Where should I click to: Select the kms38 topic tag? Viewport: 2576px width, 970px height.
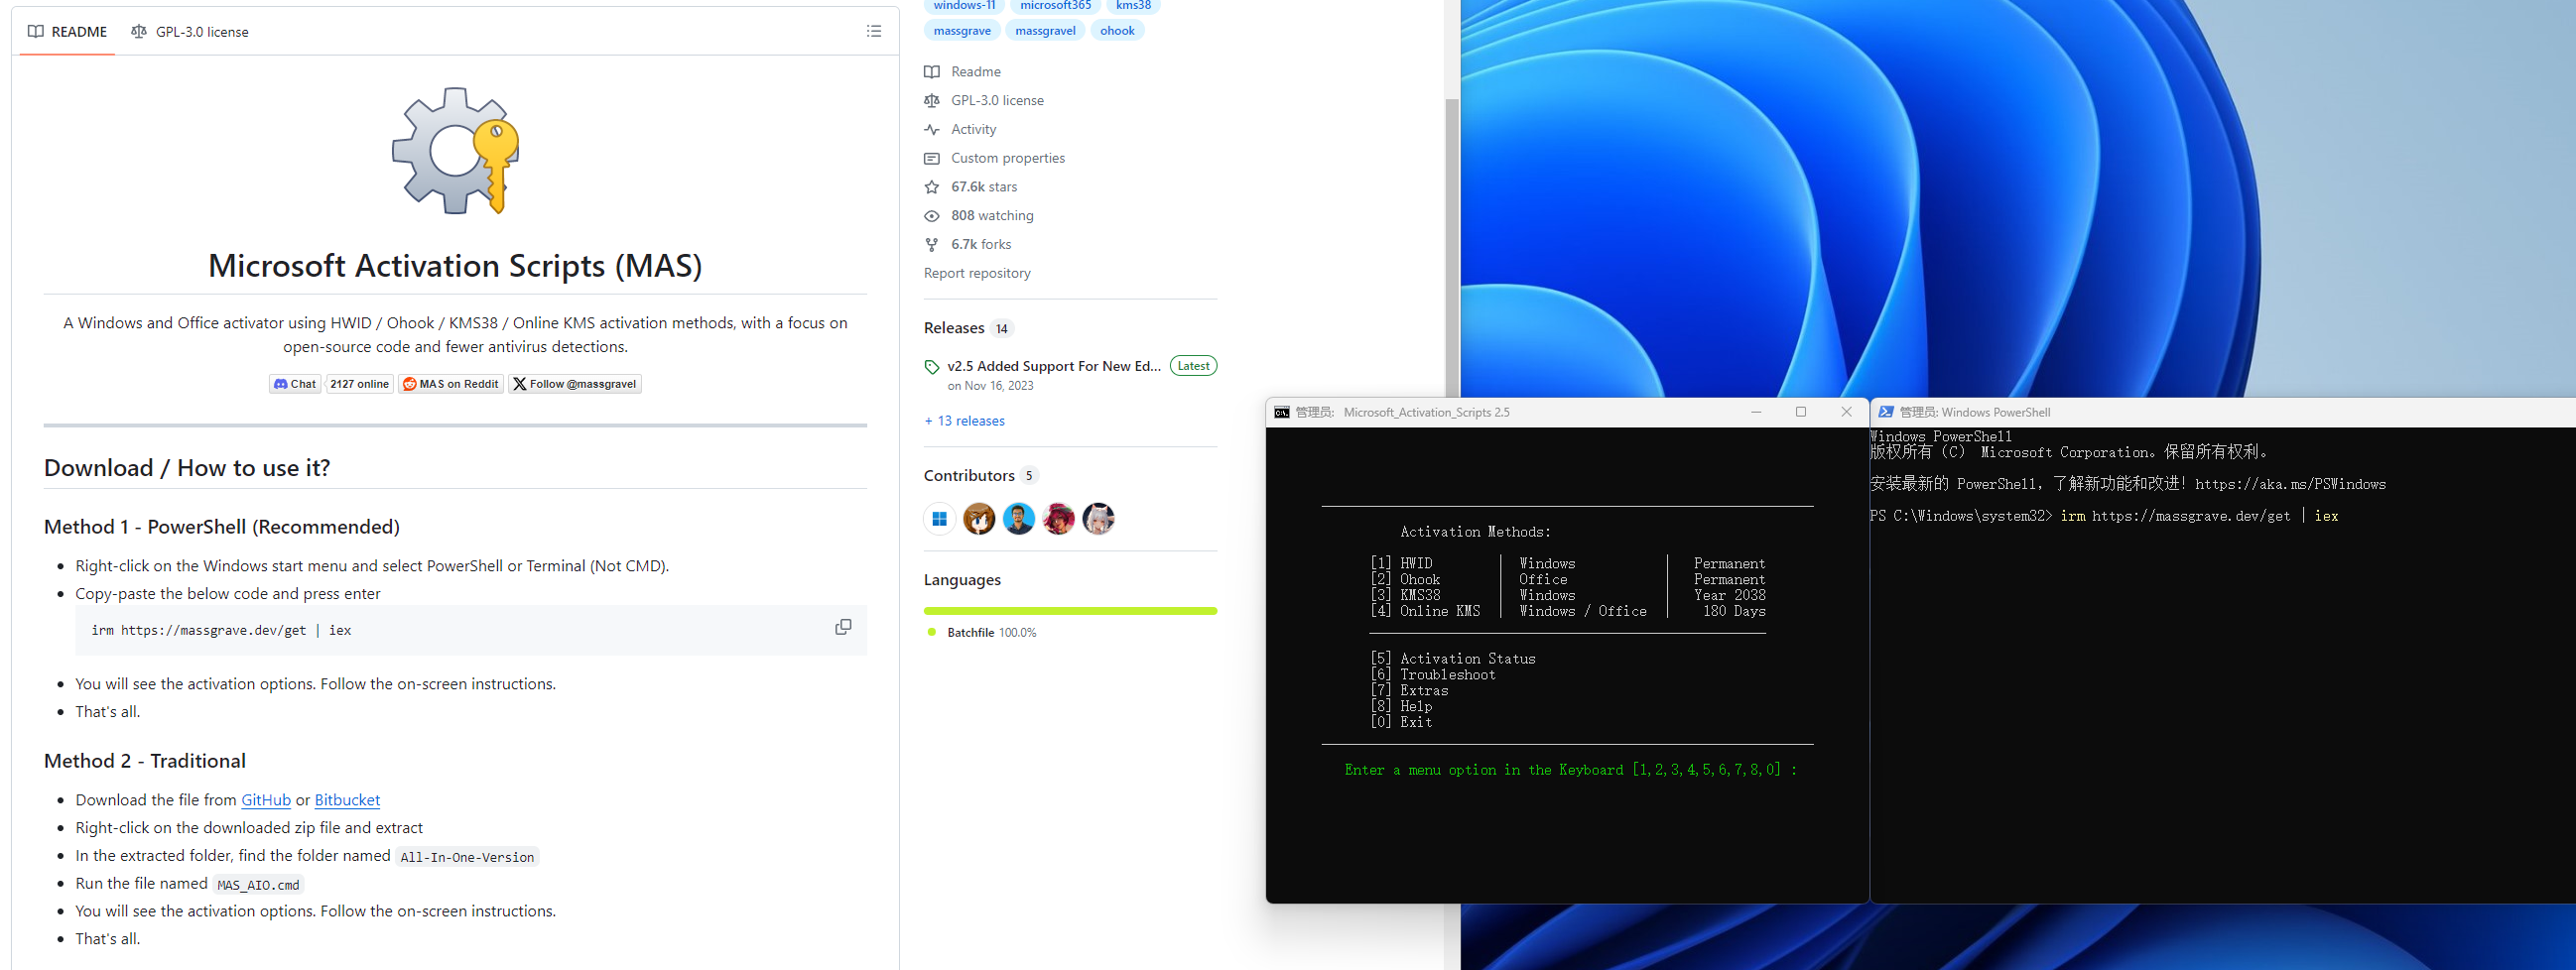tap(1133, 5)
